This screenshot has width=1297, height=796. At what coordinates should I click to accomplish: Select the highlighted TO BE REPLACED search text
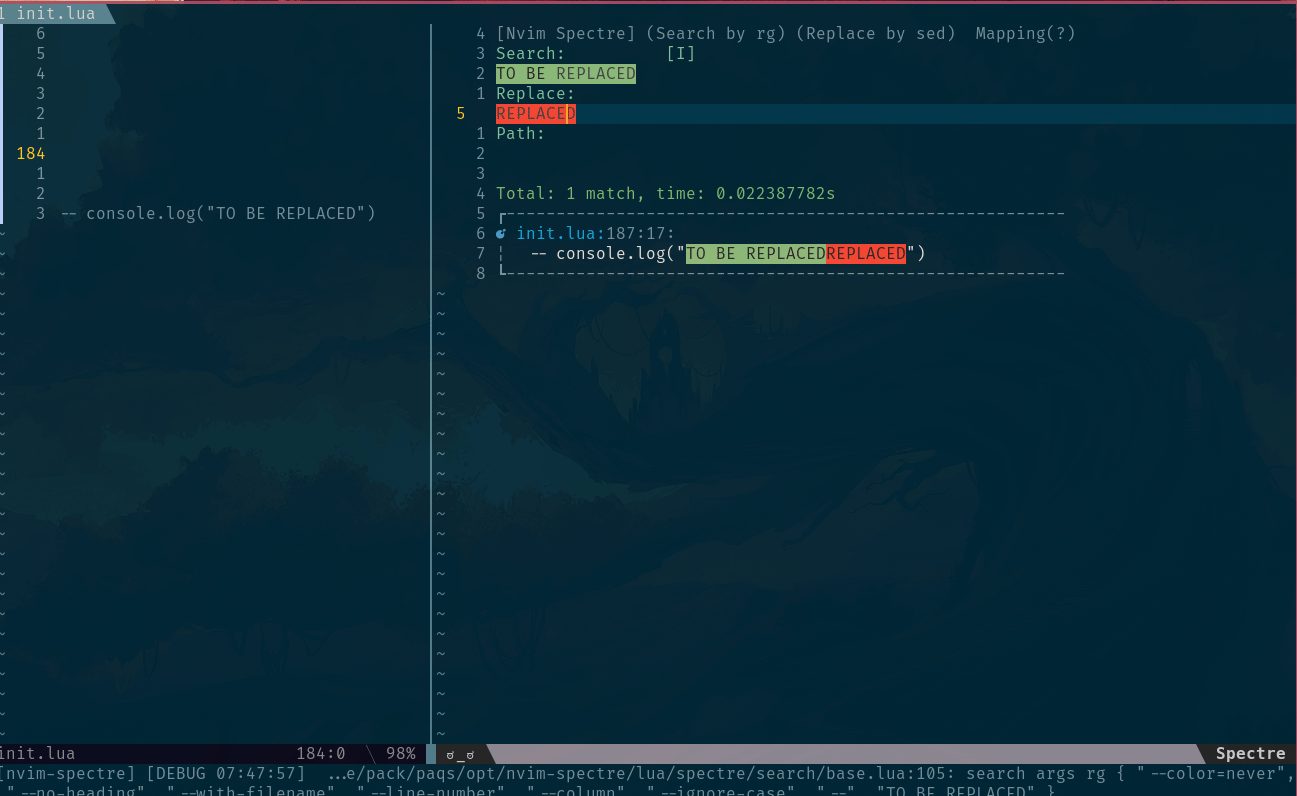click(x=565, y=73)
